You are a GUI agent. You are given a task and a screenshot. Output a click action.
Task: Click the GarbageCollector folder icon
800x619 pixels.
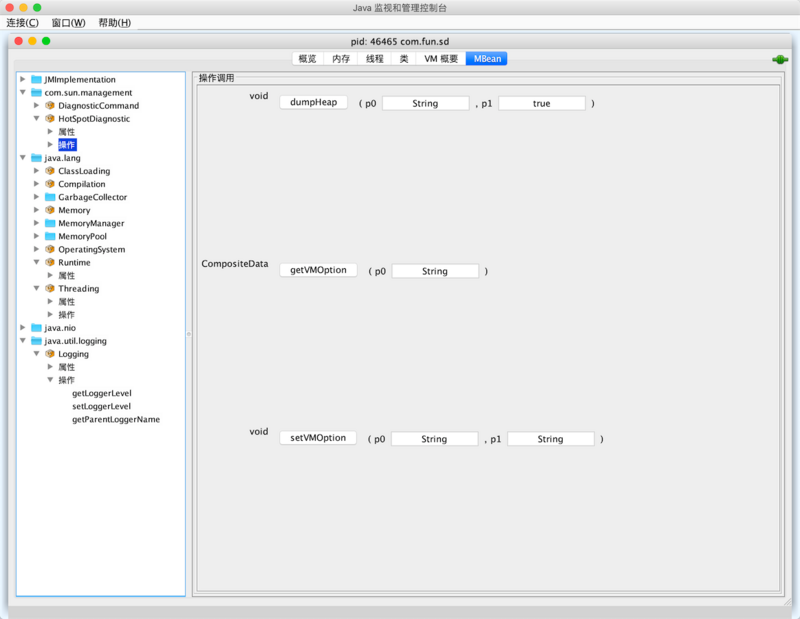coord(50,197)
